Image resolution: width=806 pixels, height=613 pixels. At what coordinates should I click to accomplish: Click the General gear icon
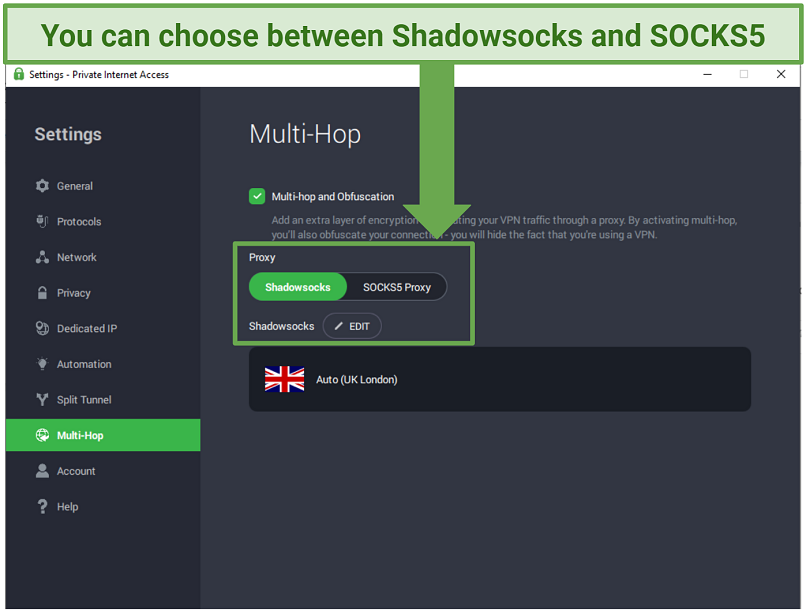click(42, 186)
